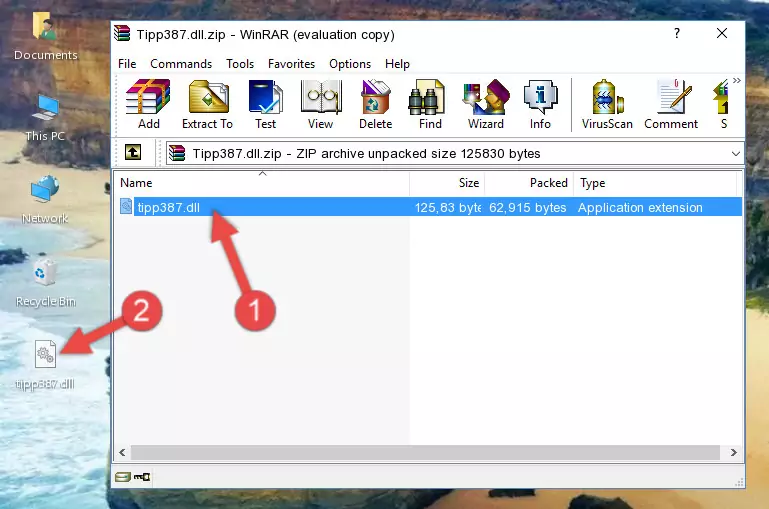Select the Documents desktop icon

45,35
